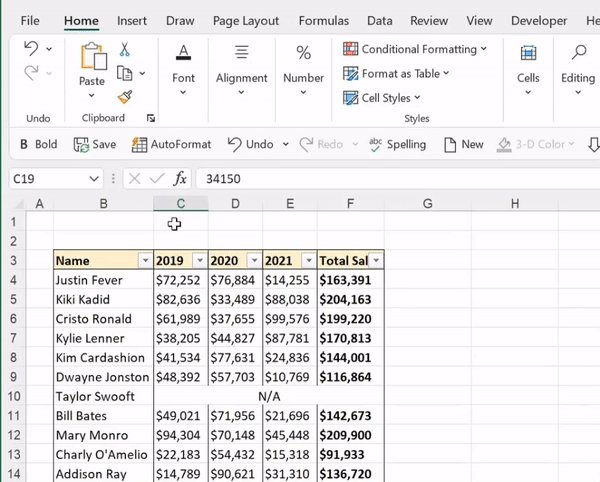Switch to the Data tab
The height and width of the screenshot is (482, 600).
(380, 21)
